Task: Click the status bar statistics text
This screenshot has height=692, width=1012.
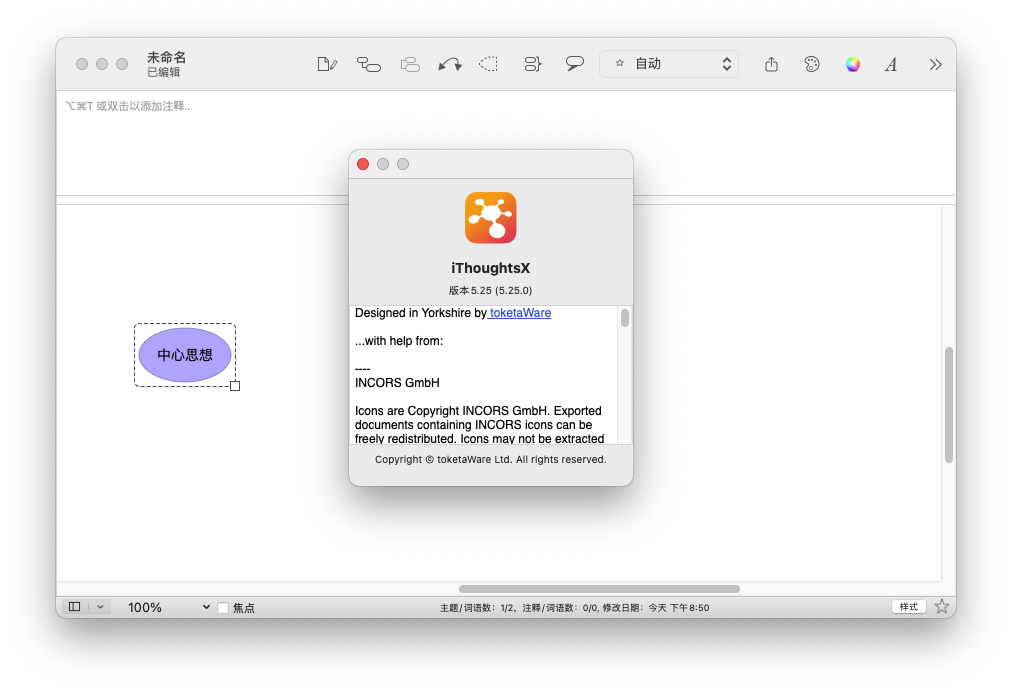Action: click(x=574, y=607)
